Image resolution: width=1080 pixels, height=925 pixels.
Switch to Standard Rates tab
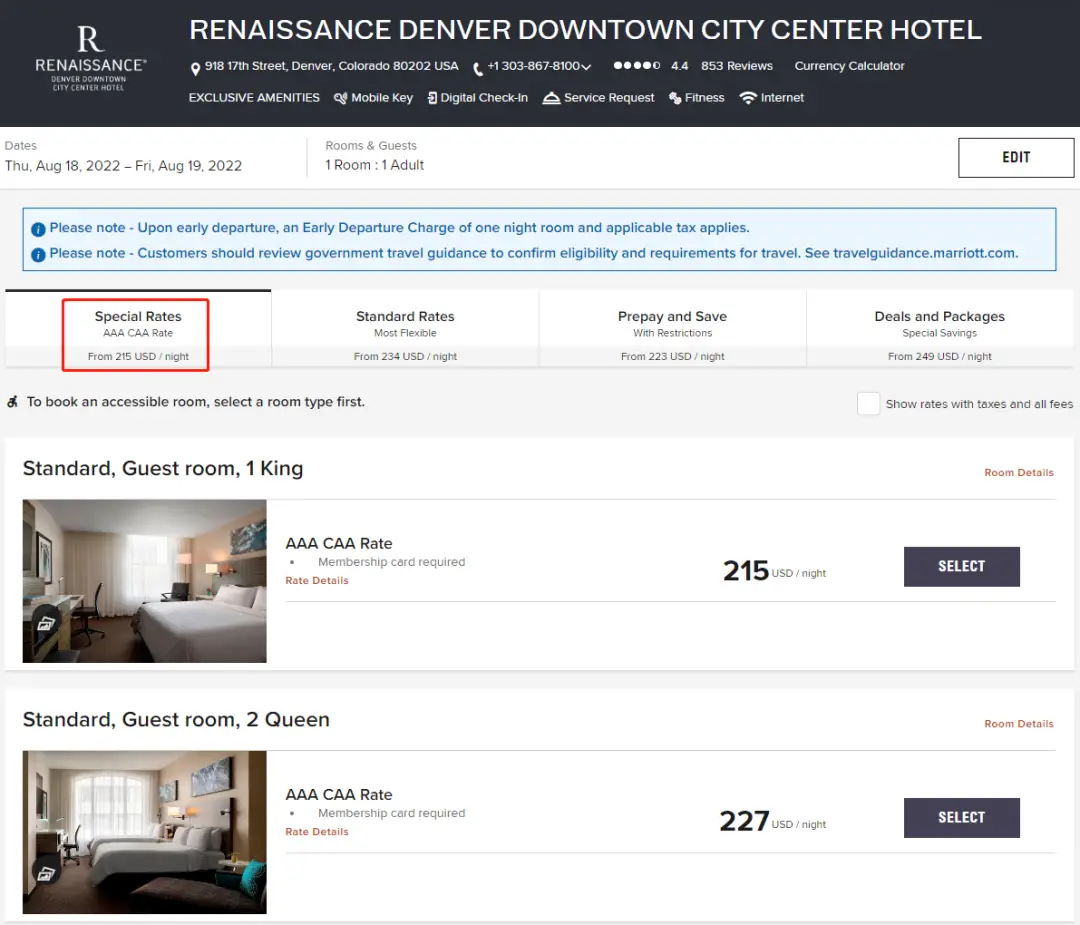click(405, 330)
